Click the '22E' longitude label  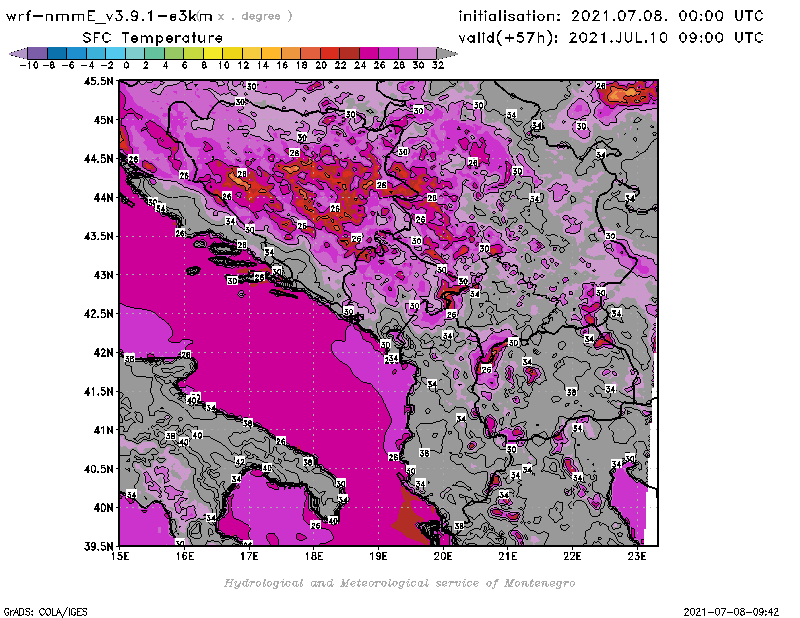(x=572, y=556)
